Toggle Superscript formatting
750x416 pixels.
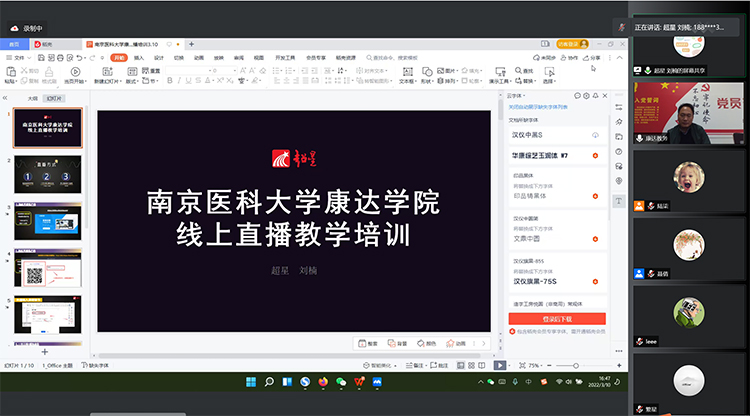220,81
